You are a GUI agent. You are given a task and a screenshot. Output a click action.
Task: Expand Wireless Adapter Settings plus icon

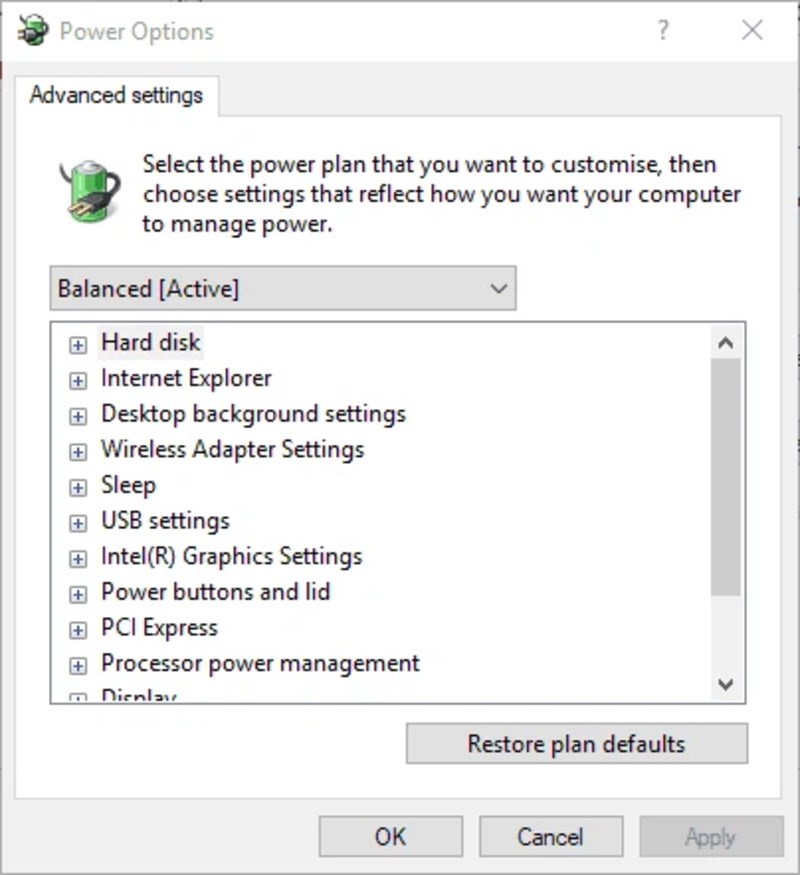tap(78, 452)
